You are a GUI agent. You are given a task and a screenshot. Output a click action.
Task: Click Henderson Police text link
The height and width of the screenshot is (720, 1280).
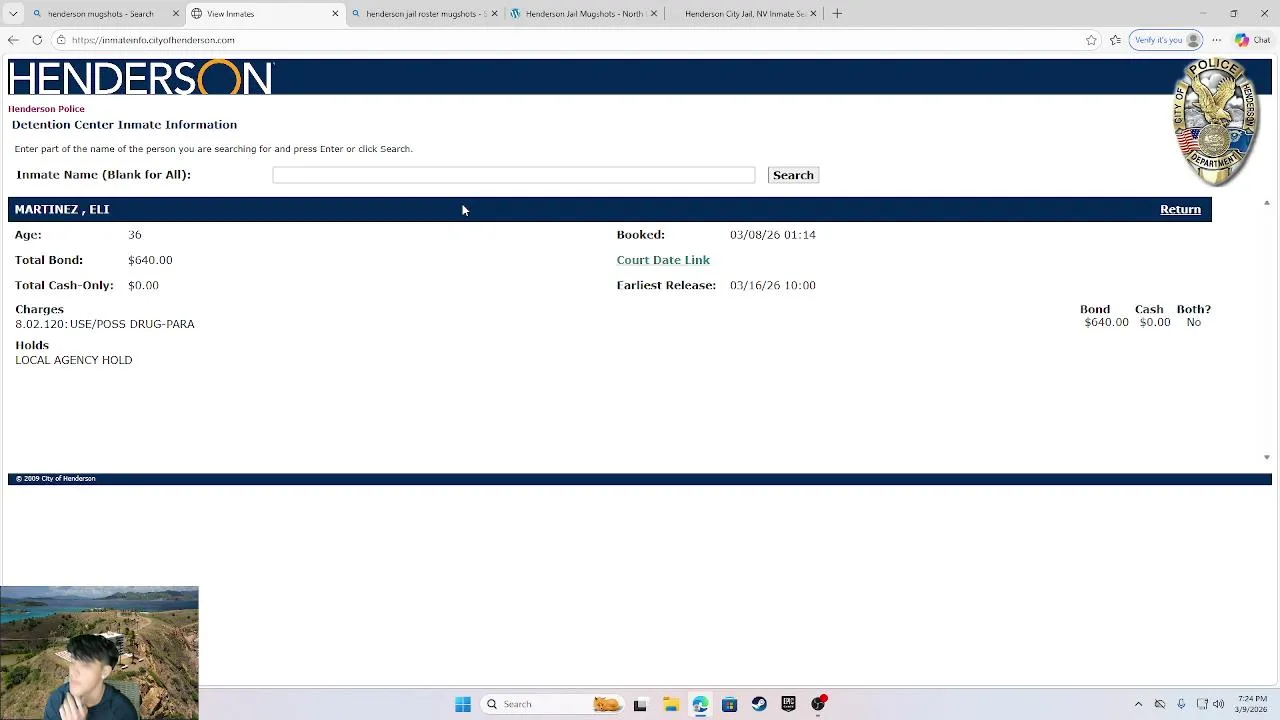tap(46, 109)
